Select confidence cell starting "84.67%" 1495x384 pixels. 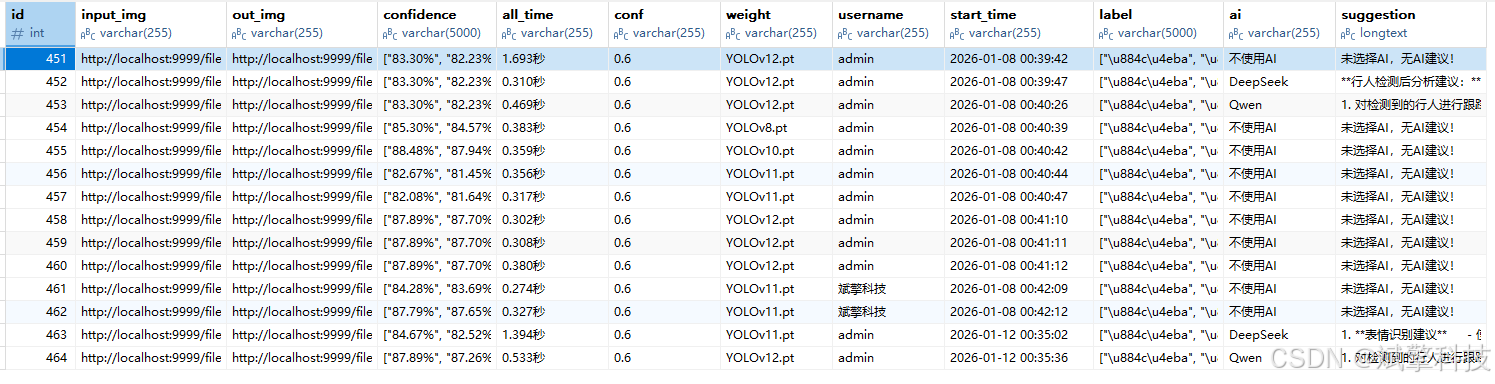click(x=437, y=335)
